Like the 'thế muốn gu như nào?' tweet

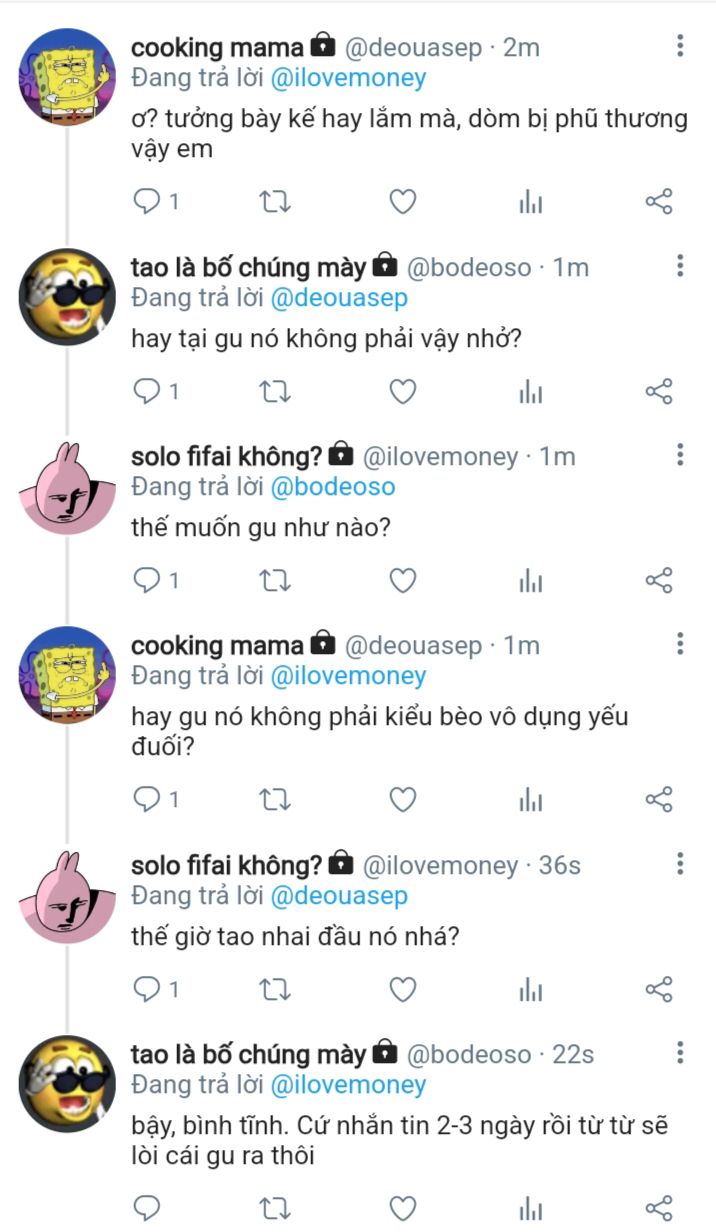coord(402,581)
